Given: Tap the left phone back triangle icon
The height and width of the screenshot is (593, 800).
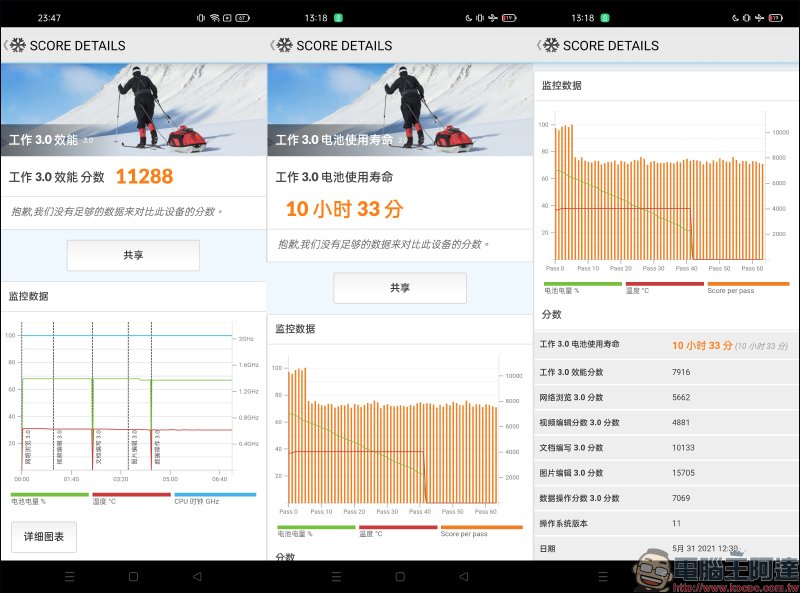Looking at the screenshot, I should [x=197, y=577].
